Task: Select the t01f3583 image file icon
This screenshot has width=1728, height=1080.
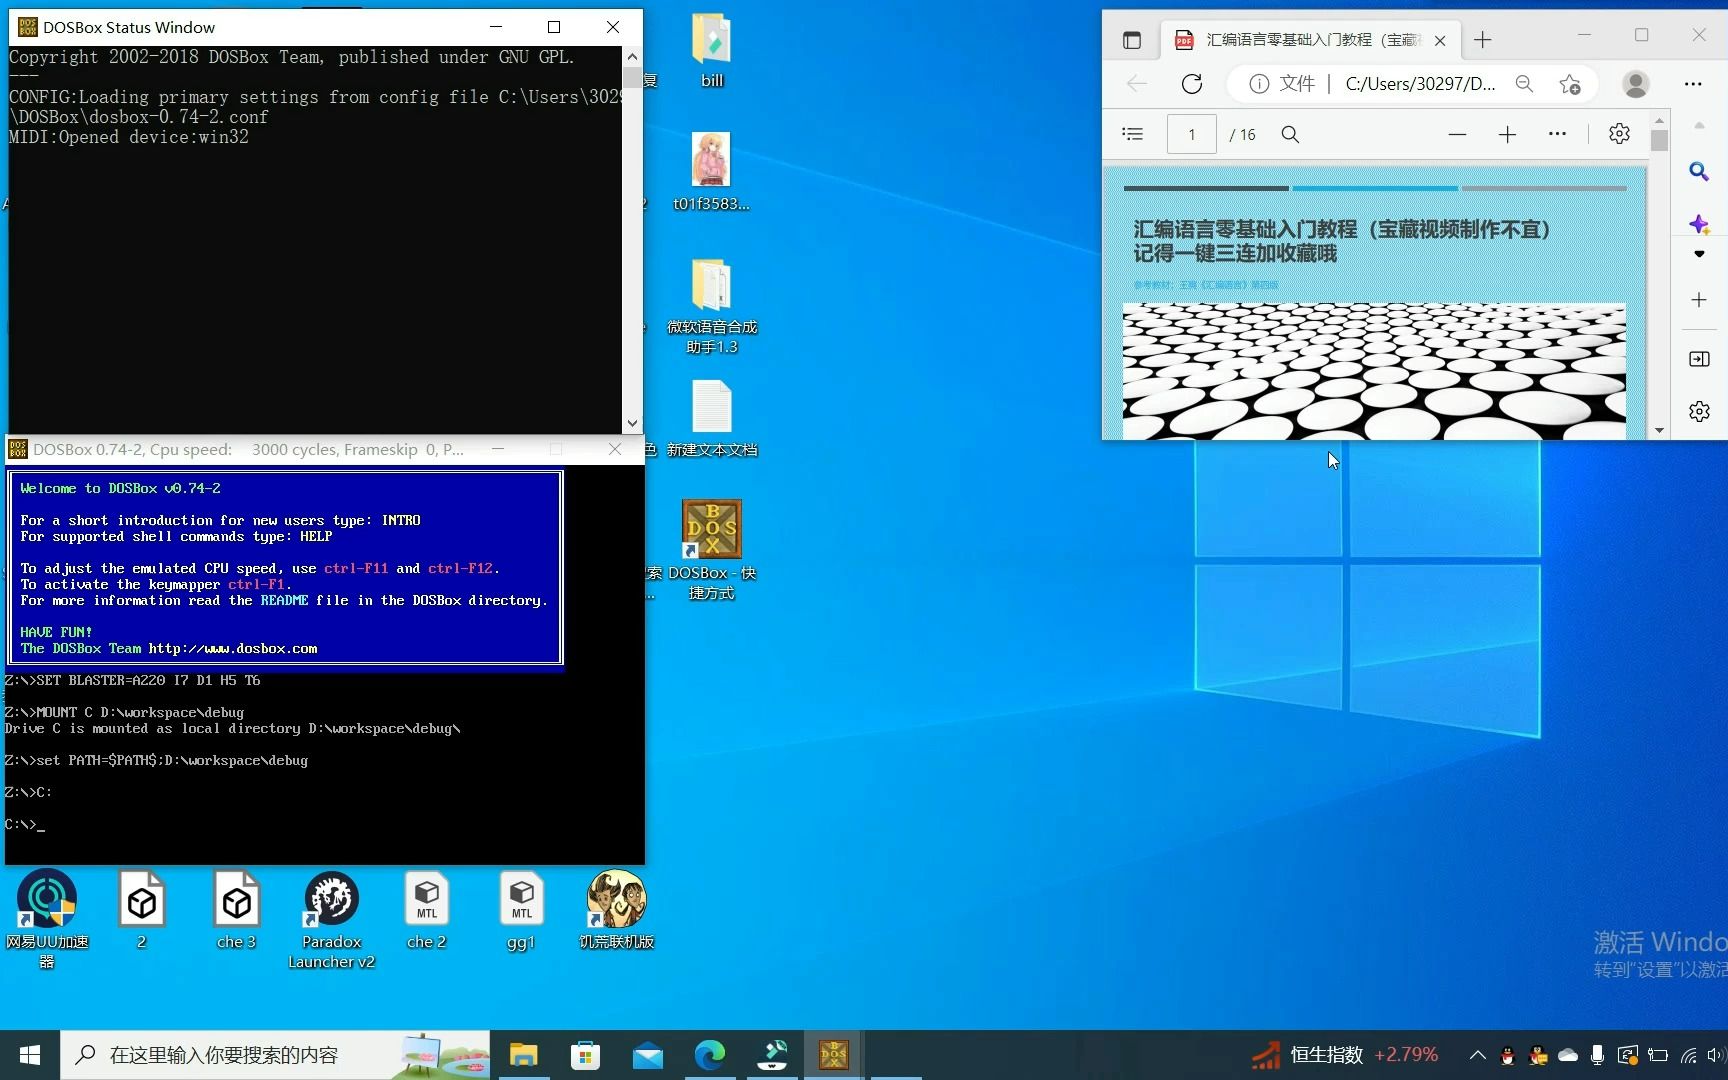Action: (x=711, y=172)
